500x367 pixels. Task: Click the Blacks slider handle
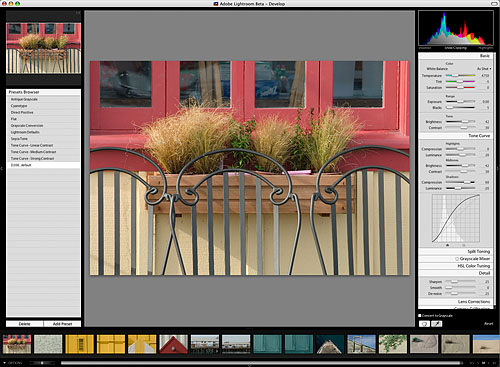449,108
